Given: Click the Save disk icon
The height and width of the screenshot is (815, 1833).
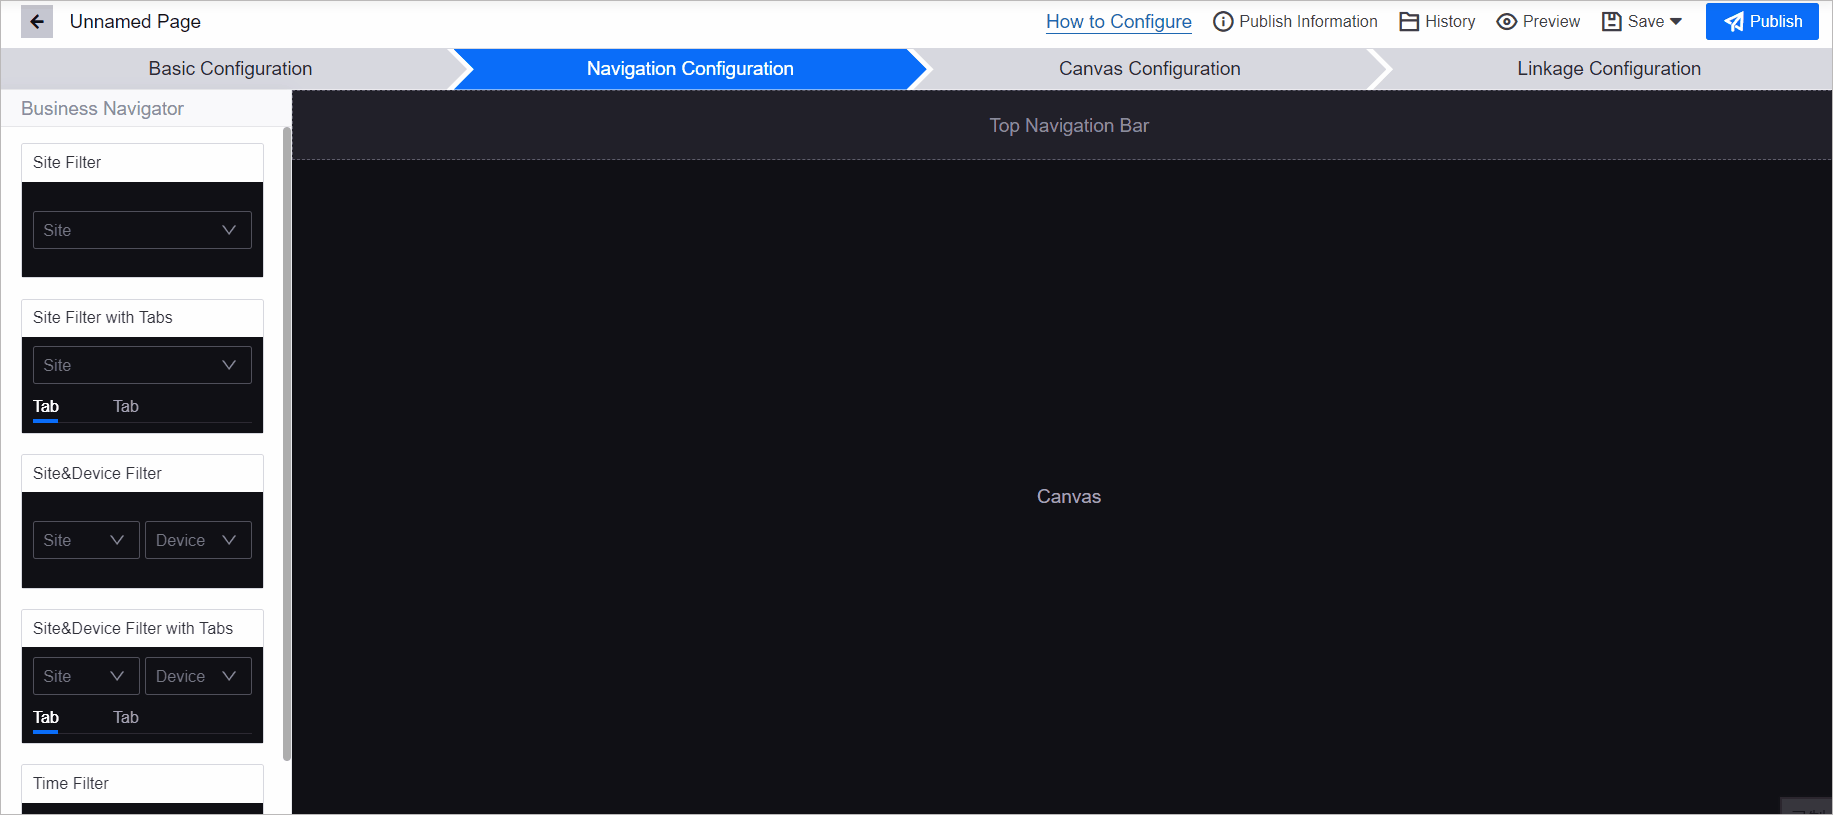Looking at the screenshot, I should (x=1611, y=22).
